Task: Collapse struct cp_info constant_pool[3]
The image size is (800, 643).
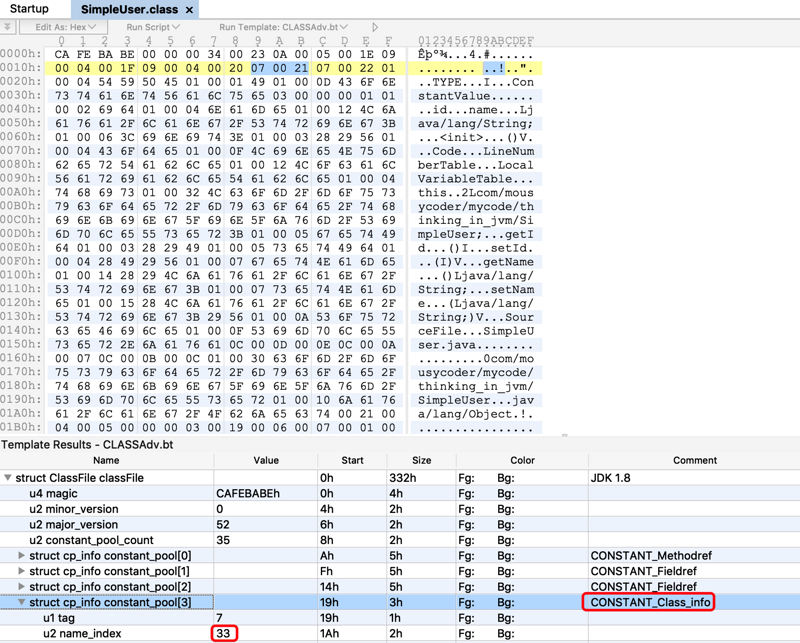Action: point(21,602)
